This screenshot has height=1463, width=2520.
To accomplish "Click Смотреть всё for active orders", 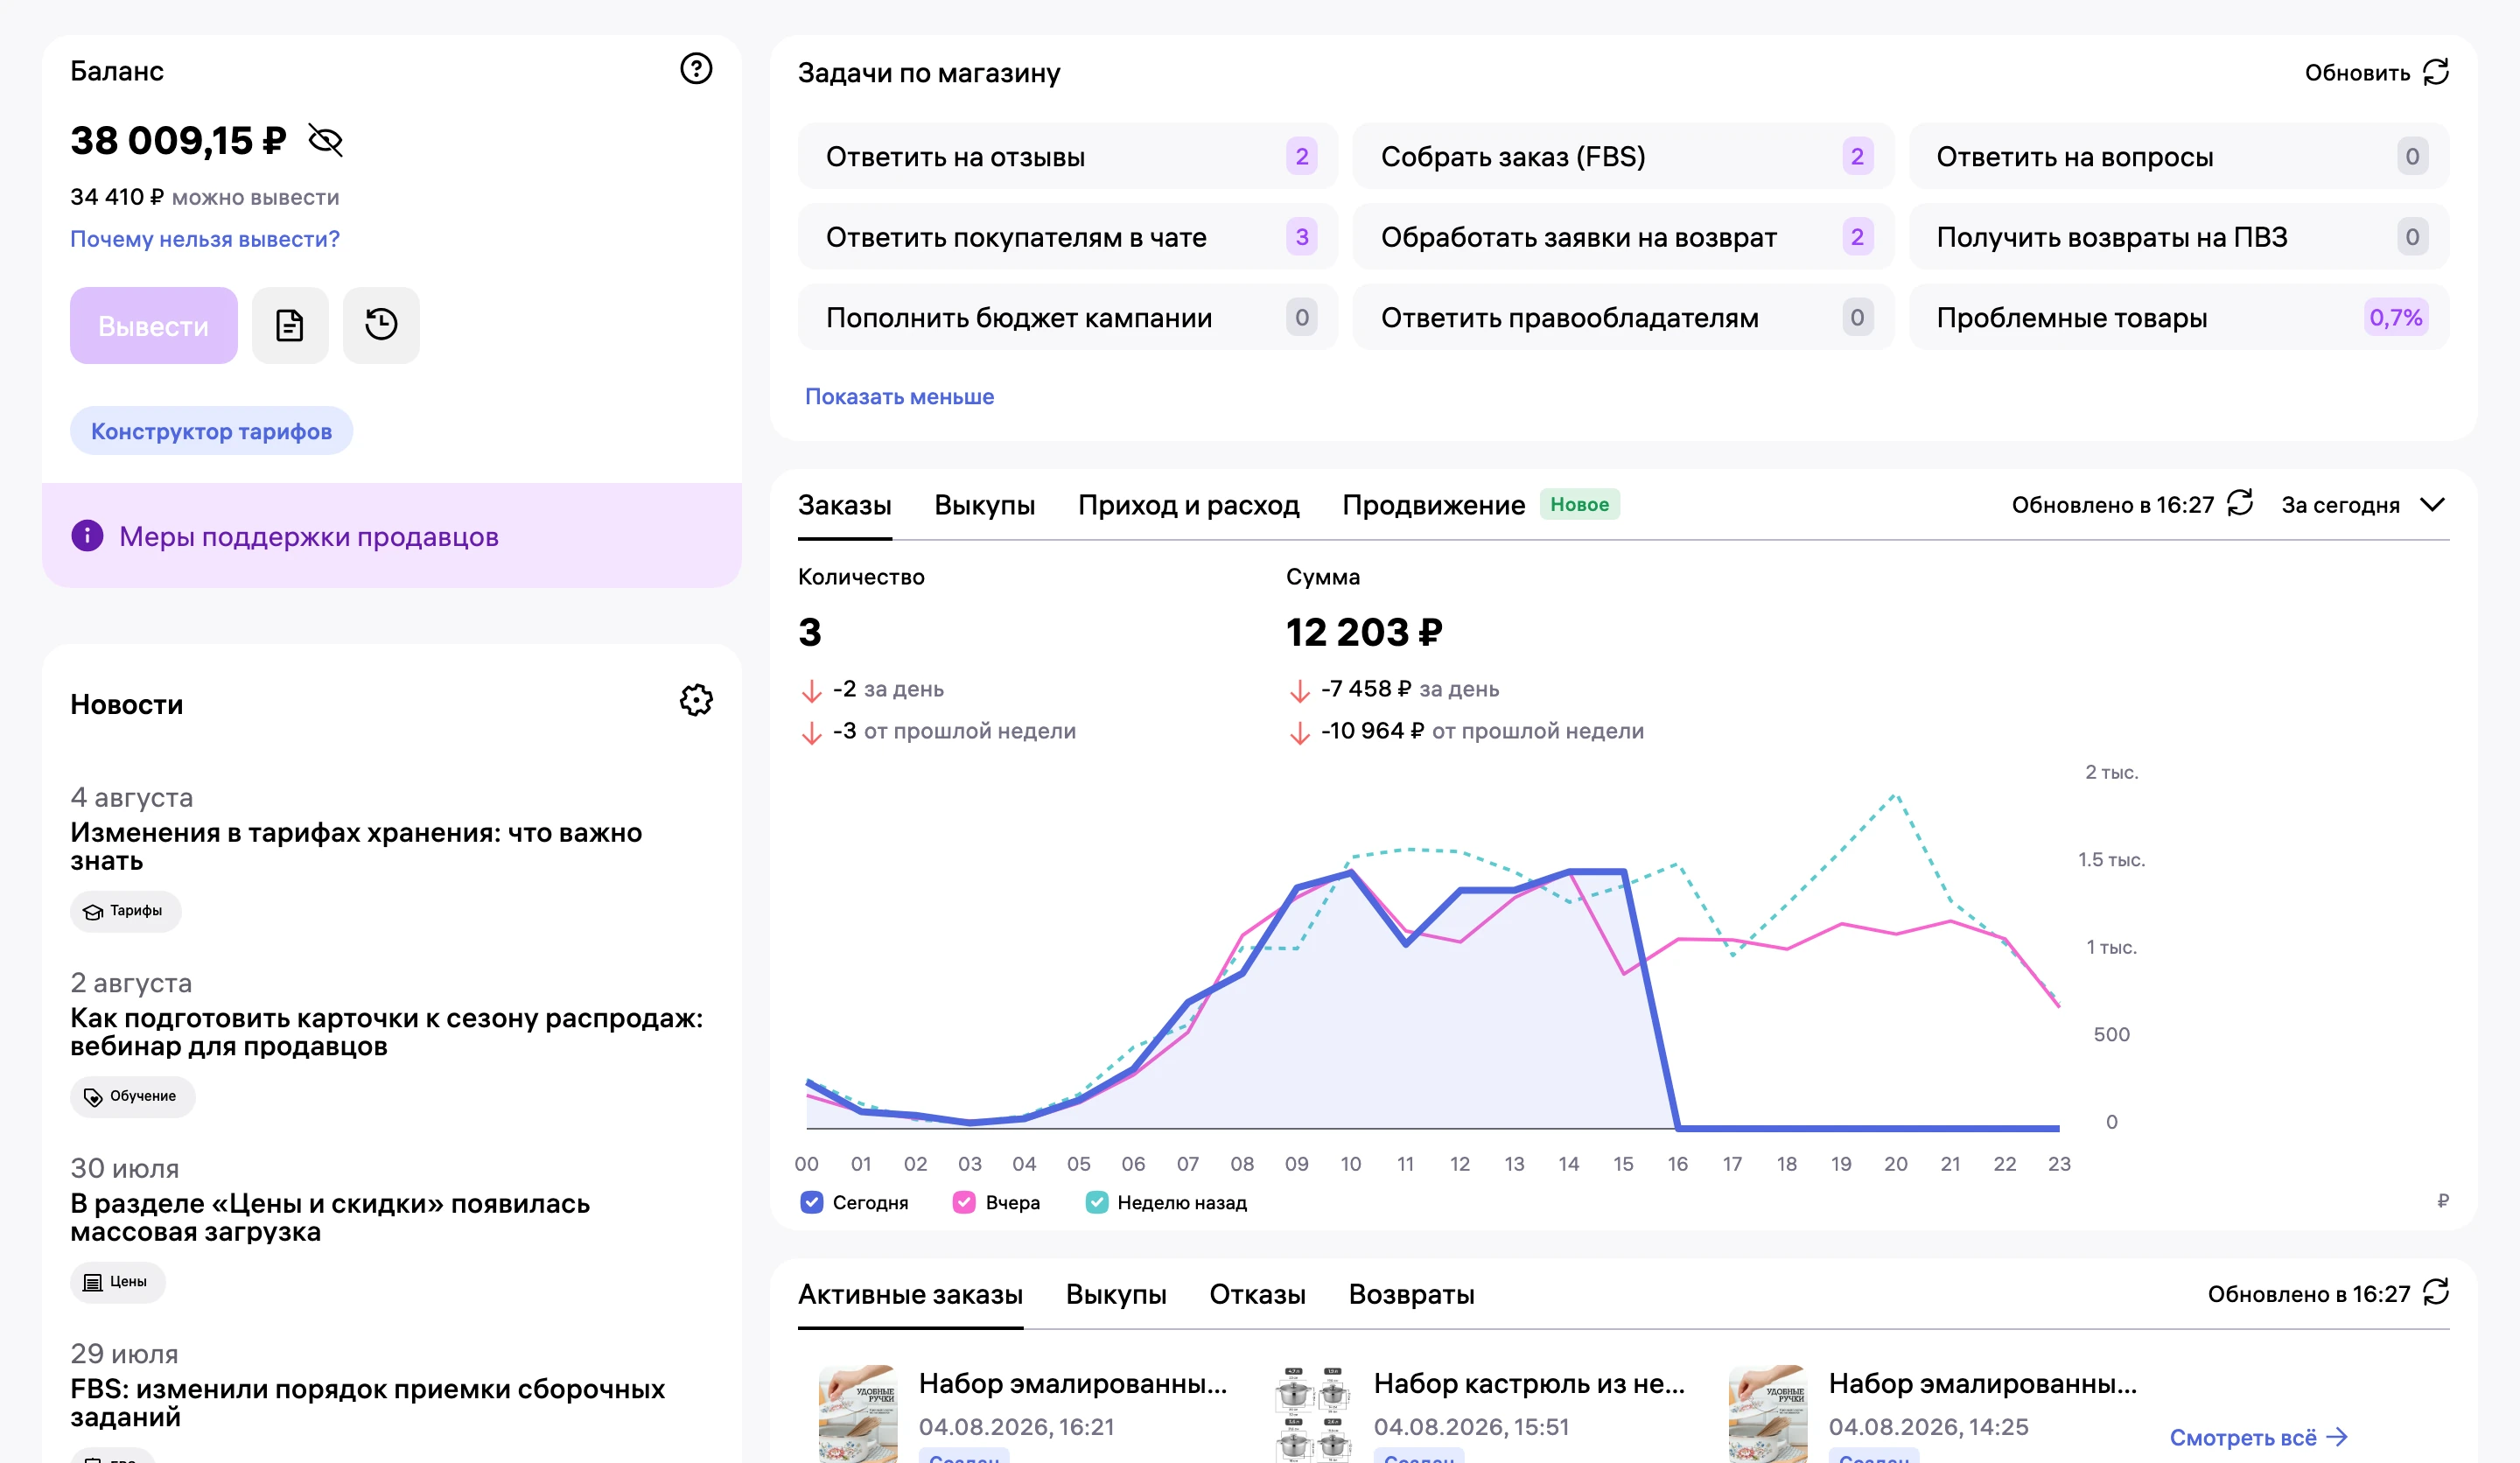I will click(x=2258, y=1437).
